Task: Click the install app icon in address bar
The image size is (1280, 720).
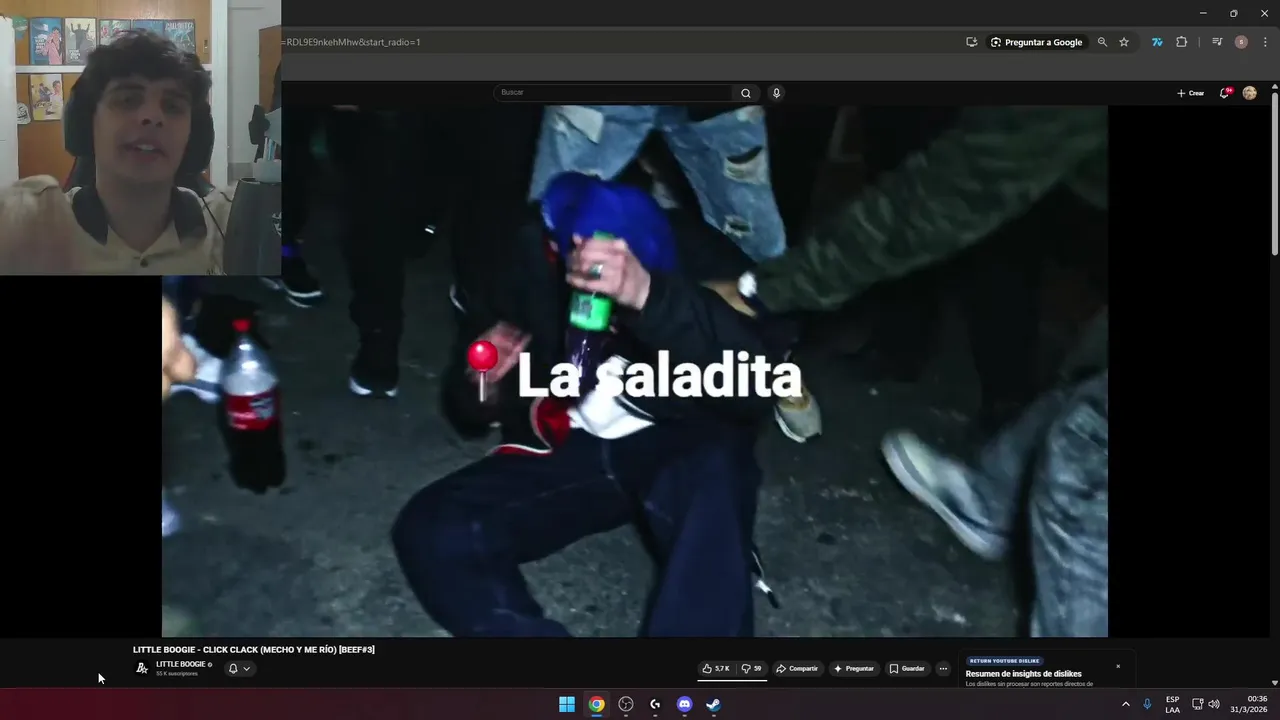Action: coord(971,42)
